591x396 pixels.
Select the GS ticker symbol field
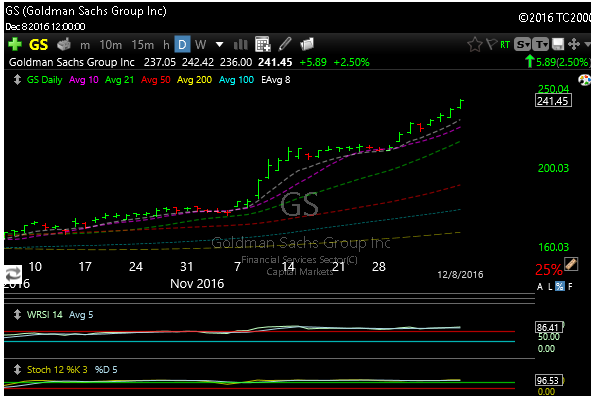(x=38, y=45)
